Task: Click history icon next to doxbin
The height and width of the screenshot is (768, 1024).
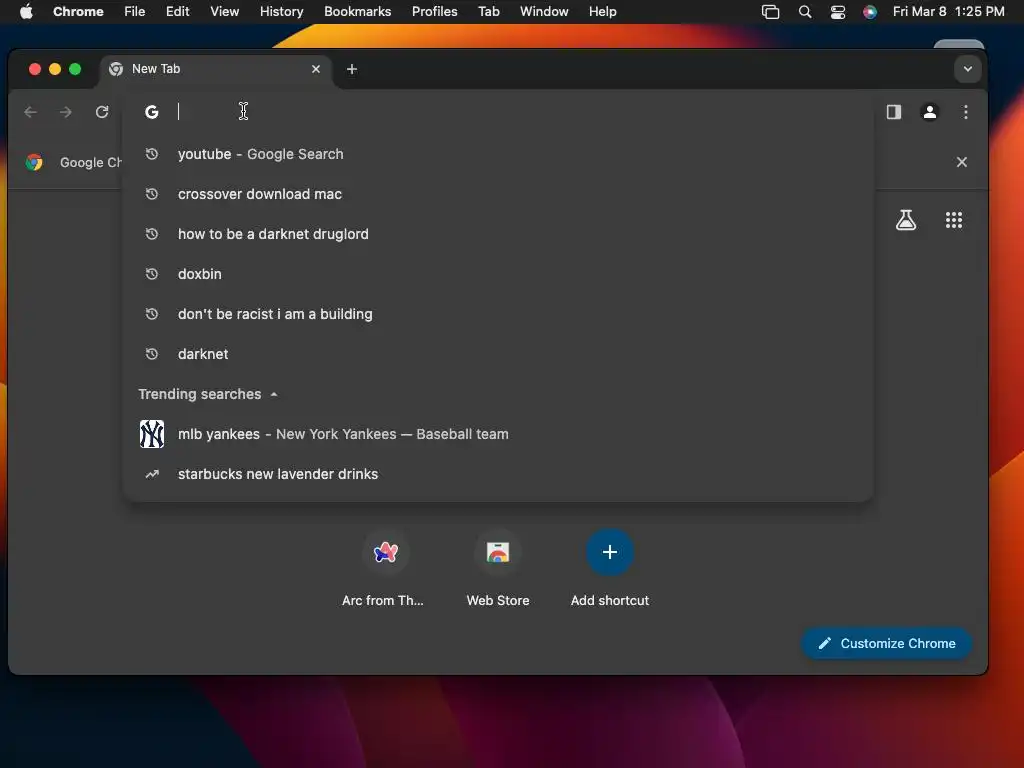Action: 152,274
